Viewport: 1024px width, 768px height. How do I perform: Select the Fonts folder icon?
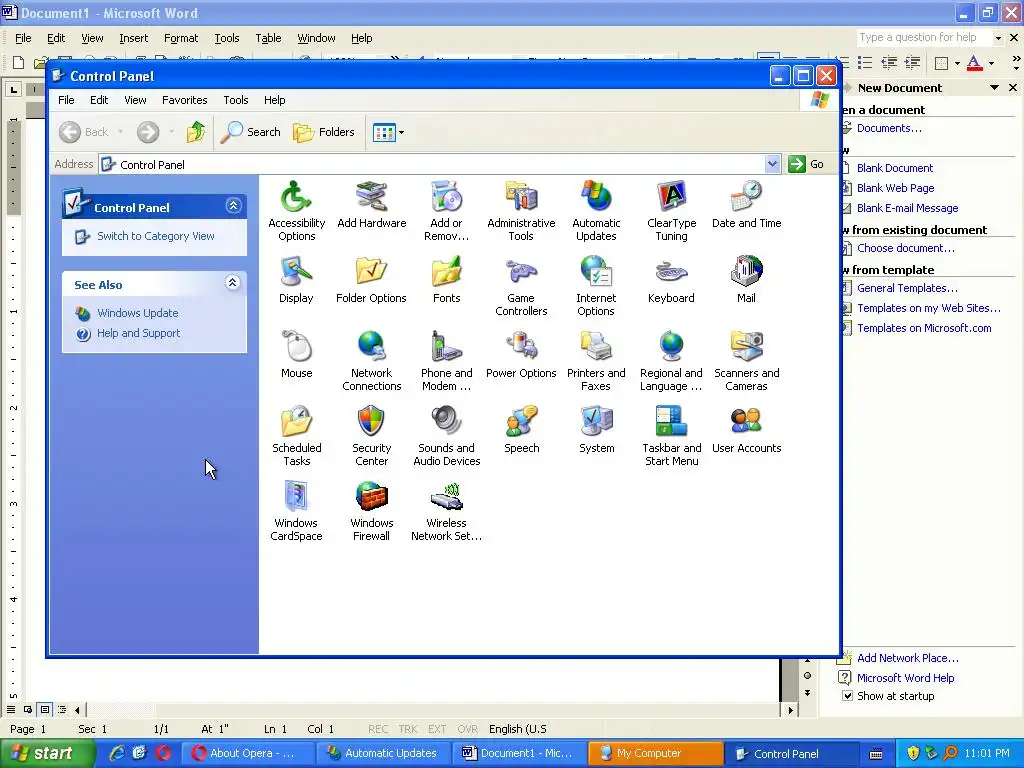click(x=447, y=280)
